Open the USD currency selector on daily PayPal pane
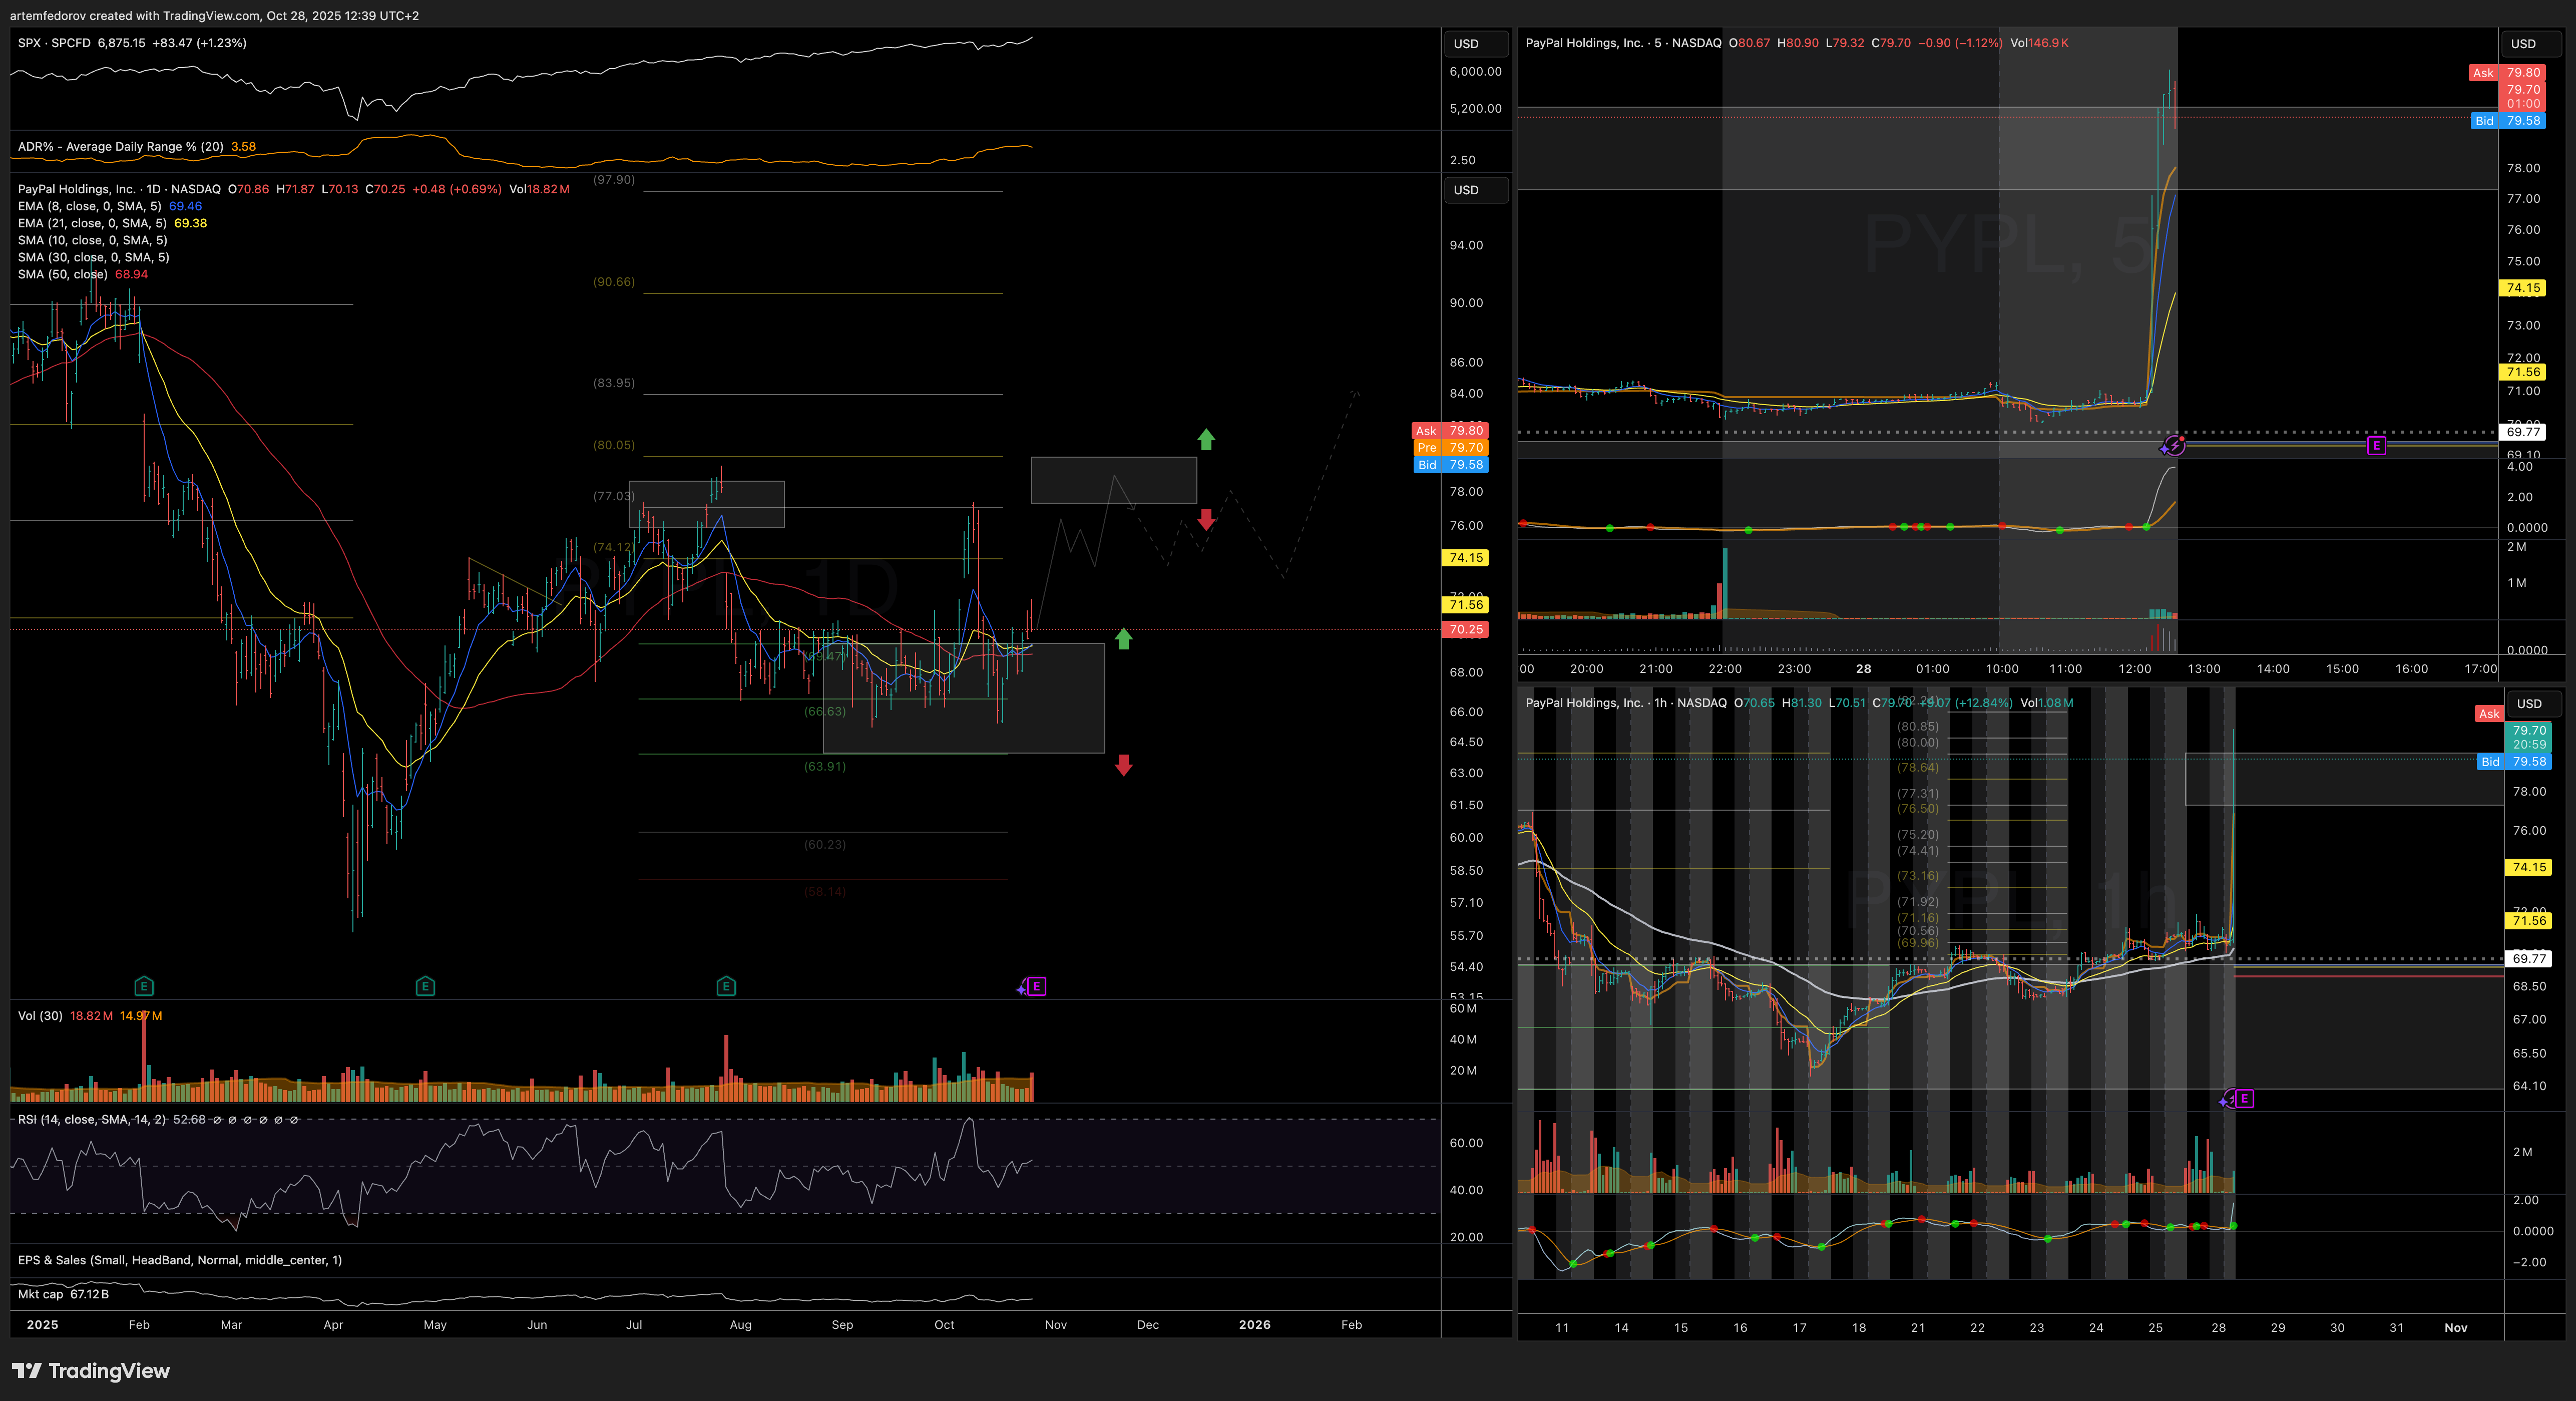Image resolution: width=2576 pixels, height=1401 pixels. click(1475, 190)
